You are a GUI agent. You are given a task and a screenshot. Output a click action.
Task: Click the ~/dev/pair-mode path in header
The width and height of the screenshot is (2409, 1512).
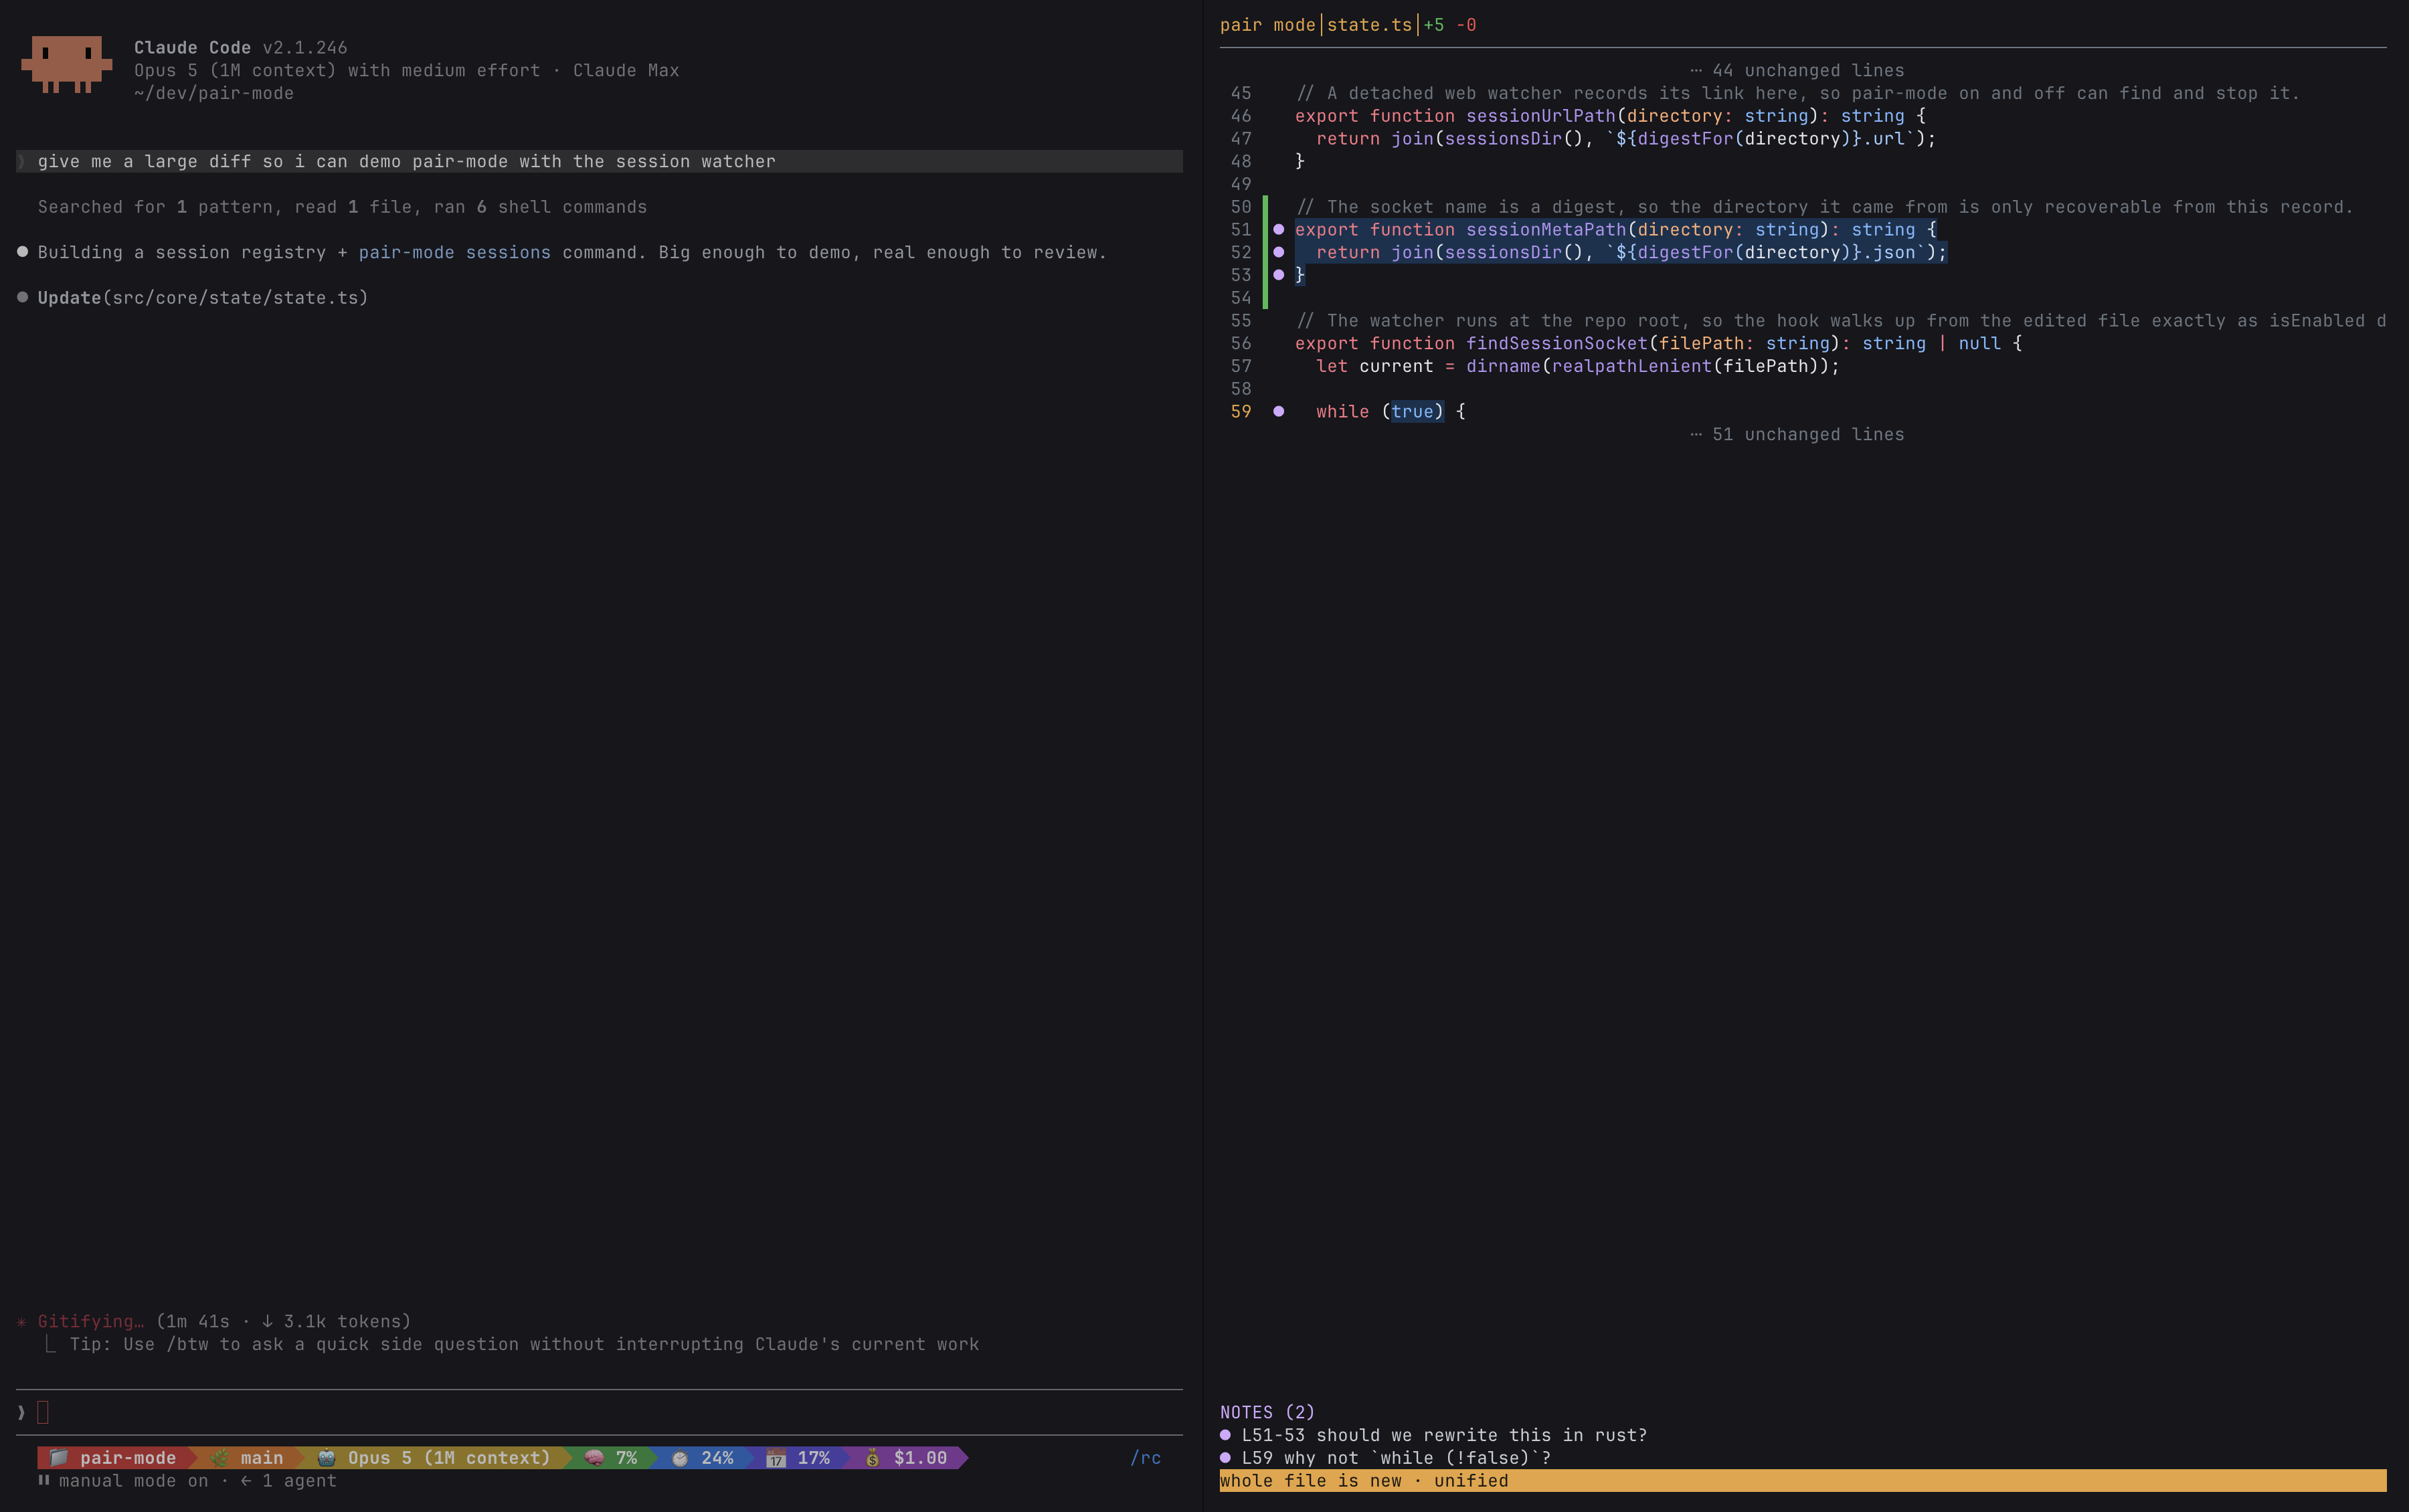coord(213,93)
